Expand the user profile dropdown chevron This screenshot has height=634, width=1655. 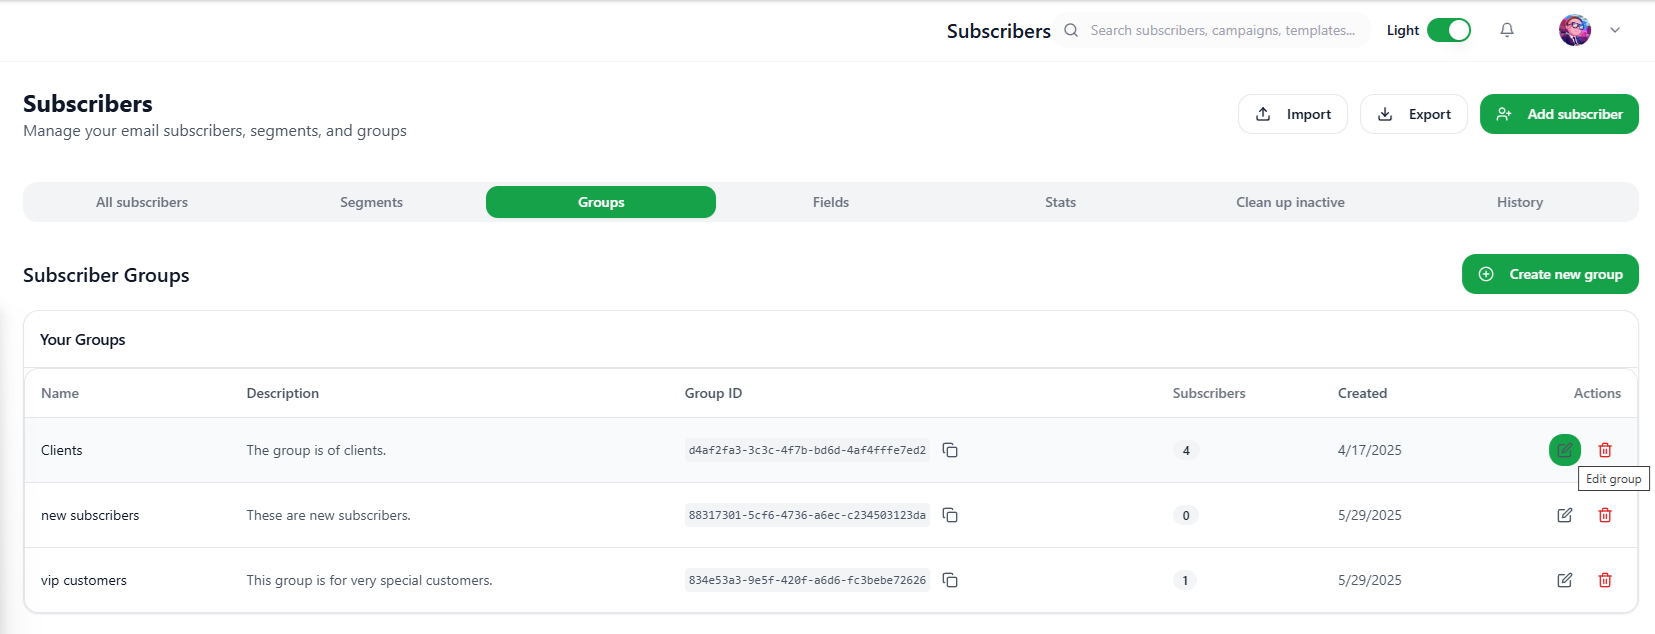pos(1615,30)
